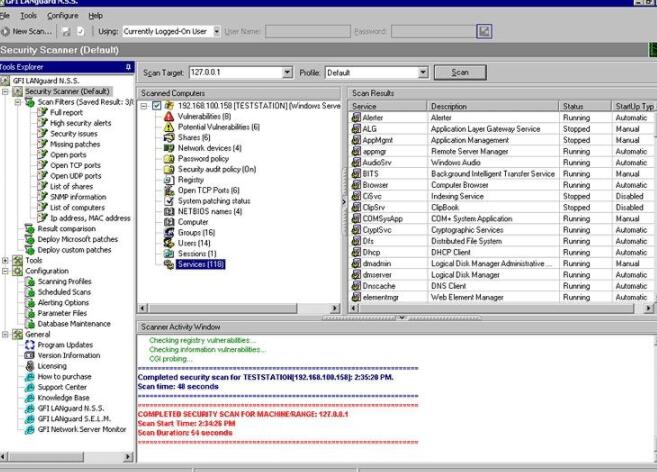The height and width of the screenshot is (472, 657).
Task: Click the Potential Vulnerabilities yellow warning icon
Action: click(x=168, y=127)
